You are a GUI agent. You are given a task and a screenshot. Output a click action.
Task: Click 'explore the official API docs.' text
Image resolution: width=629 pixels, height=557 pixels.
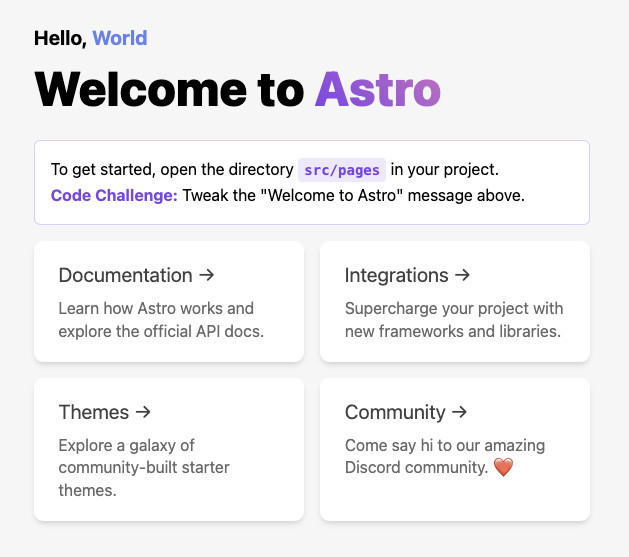pos(161,332)
